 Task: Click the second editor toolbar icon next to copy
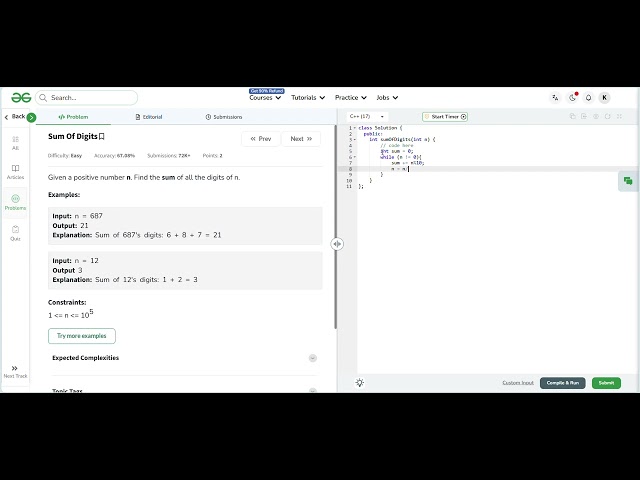coord(584,116)
